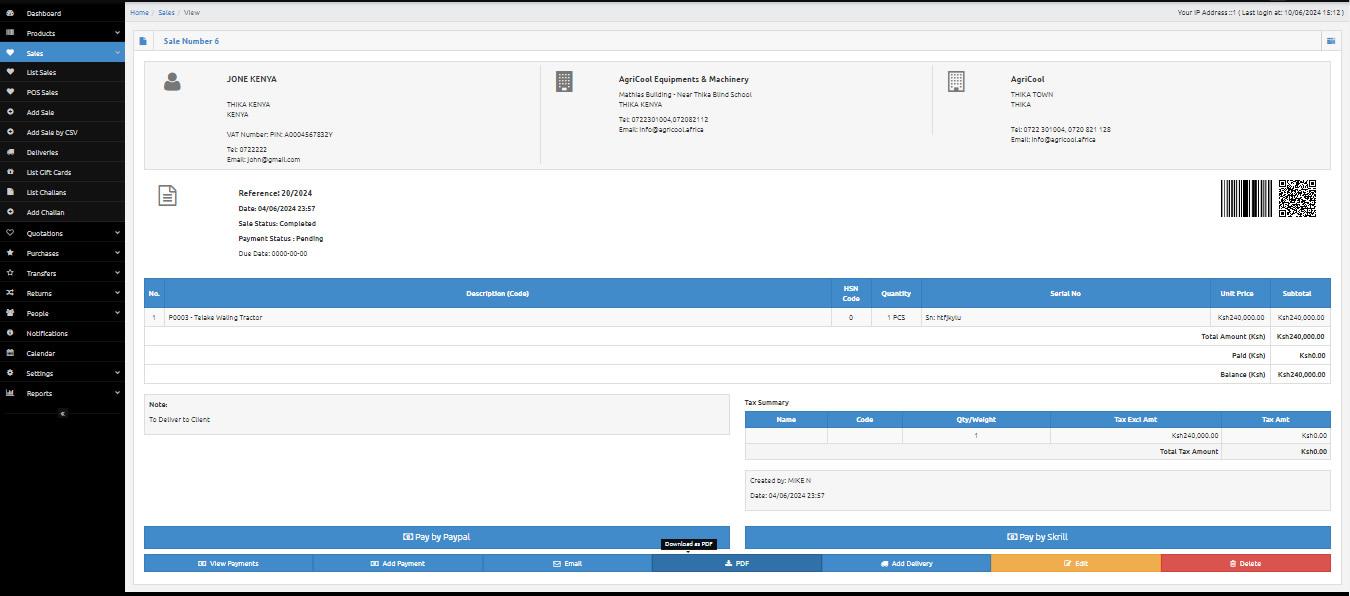The width and height of the screenshot is (1350, 596).
Task: Collapse the sidebar with the double-arrow icon
Action: 62,413
